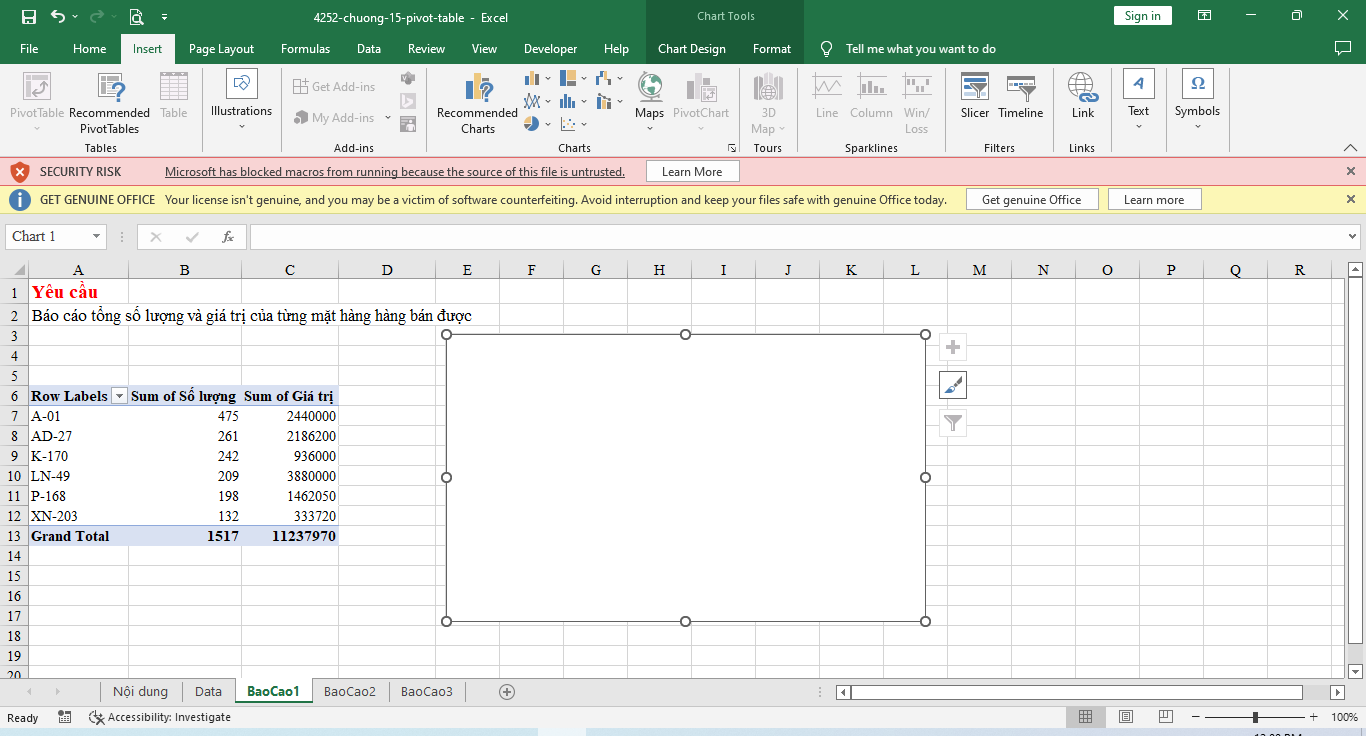Click the blocked macros message link

click(x=395, y=172)
